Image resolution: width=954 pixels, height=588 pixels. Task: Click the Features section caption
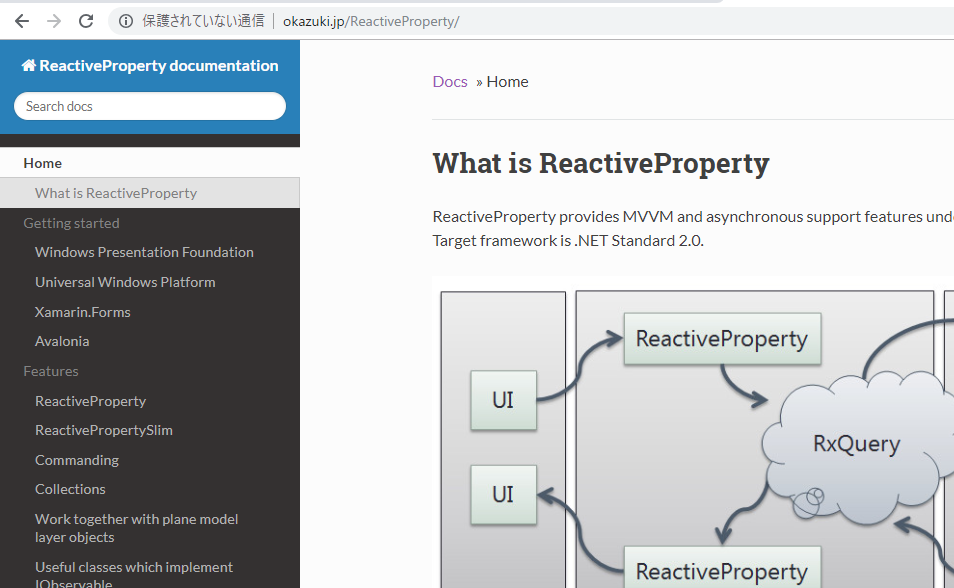click(x=51, y=371)
